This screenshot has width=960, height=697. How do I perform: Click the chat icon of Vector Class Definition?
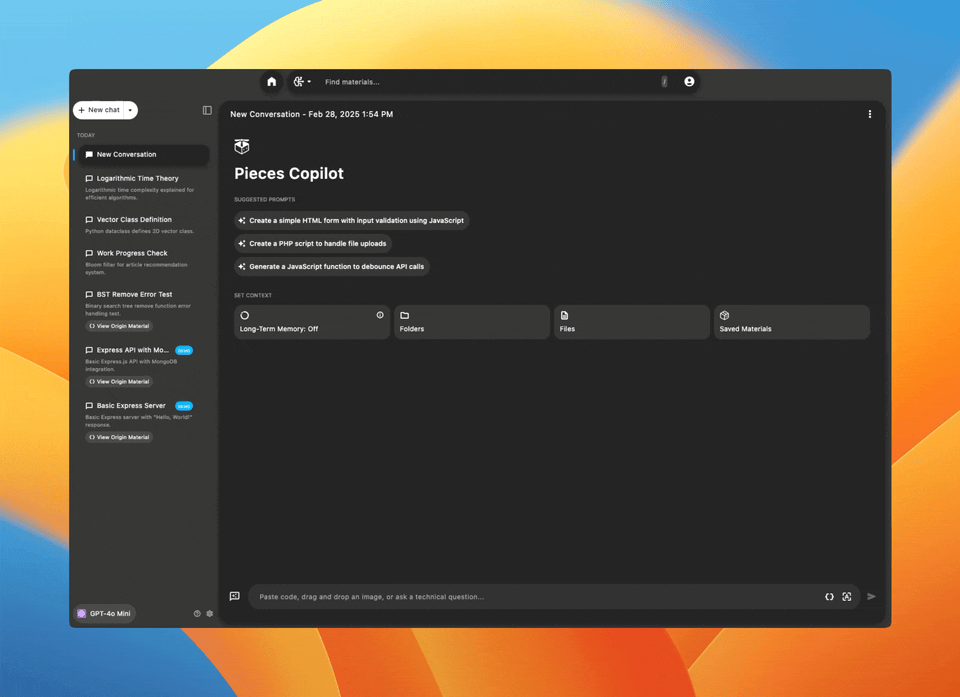[x=89, y=219]
